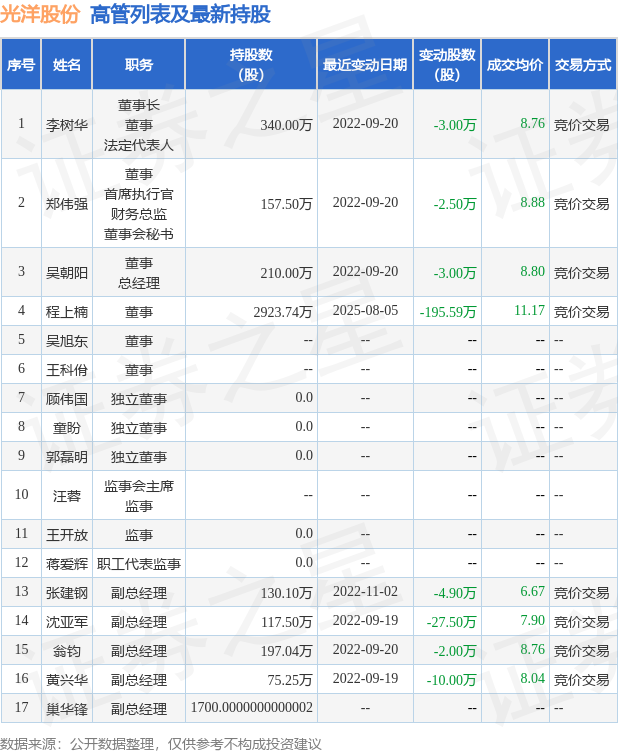Viewport: 618px width, 753px height.
Task: Click the 130.10万 holdings value
Action: click(x=286, y=593)
